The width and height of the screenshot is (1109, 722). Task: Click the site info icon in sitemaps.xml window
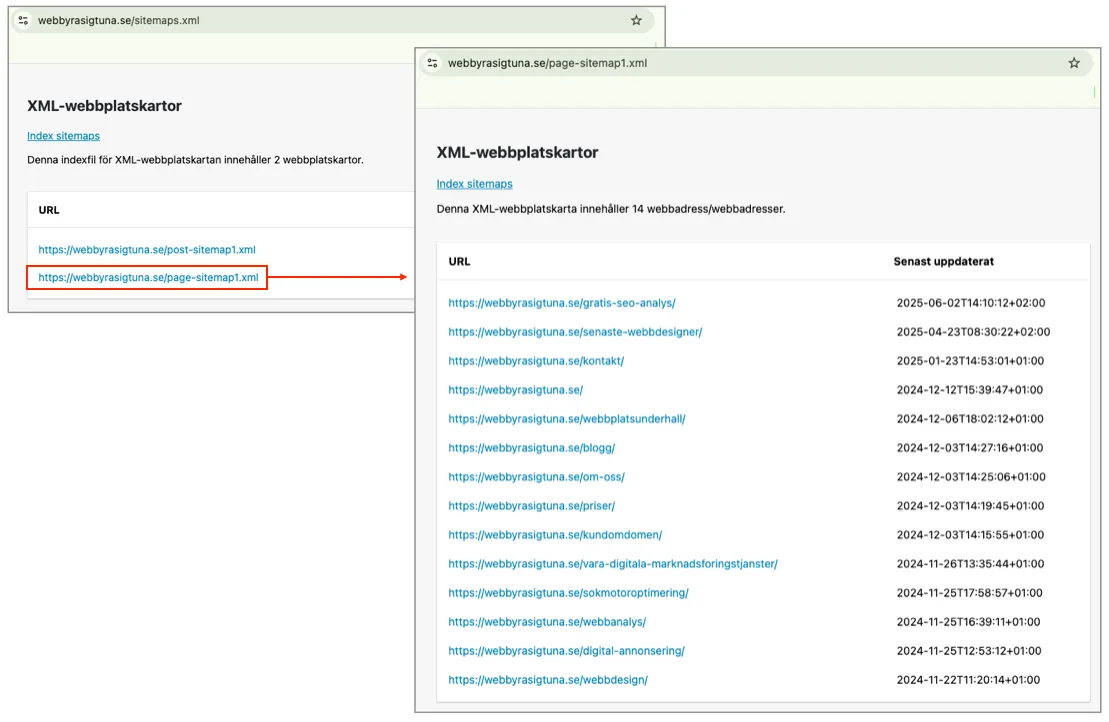[23, 21]
